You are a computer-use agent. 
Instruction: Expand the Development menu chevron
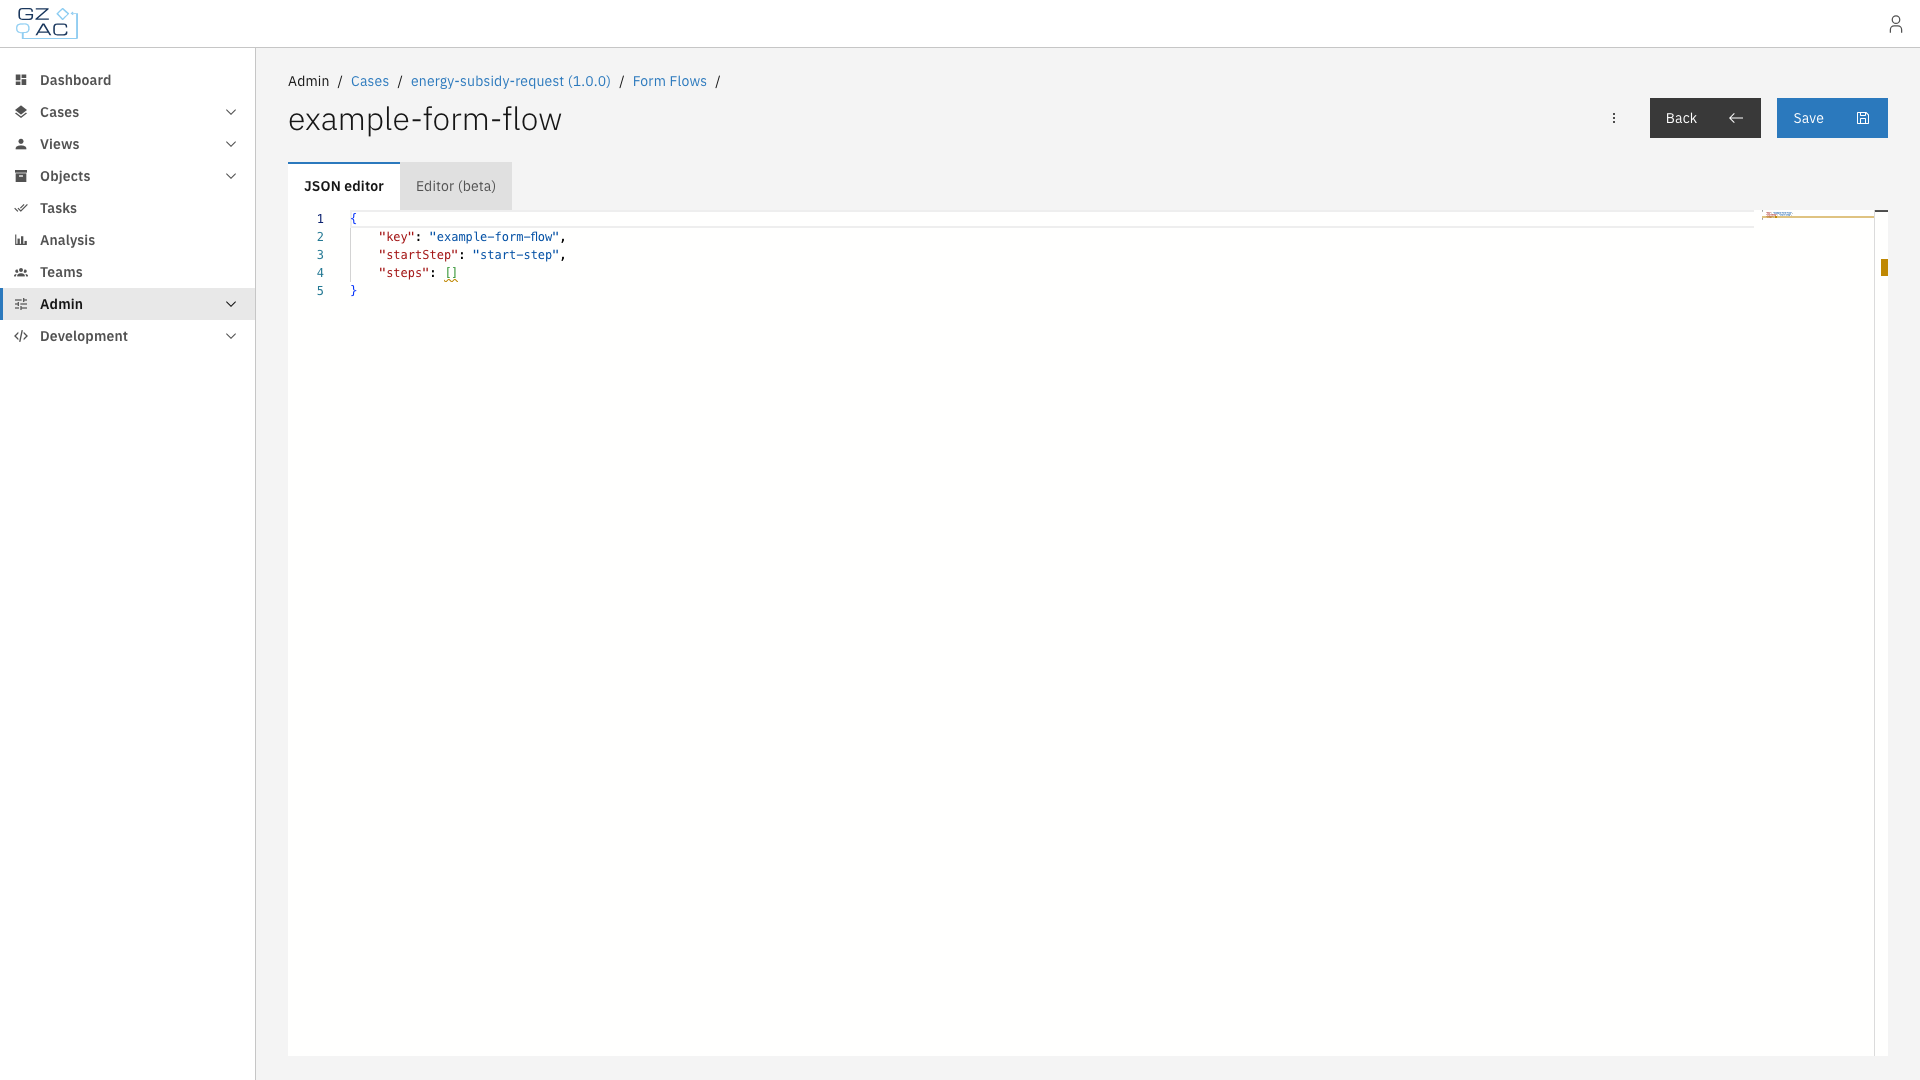coord(231,336)
